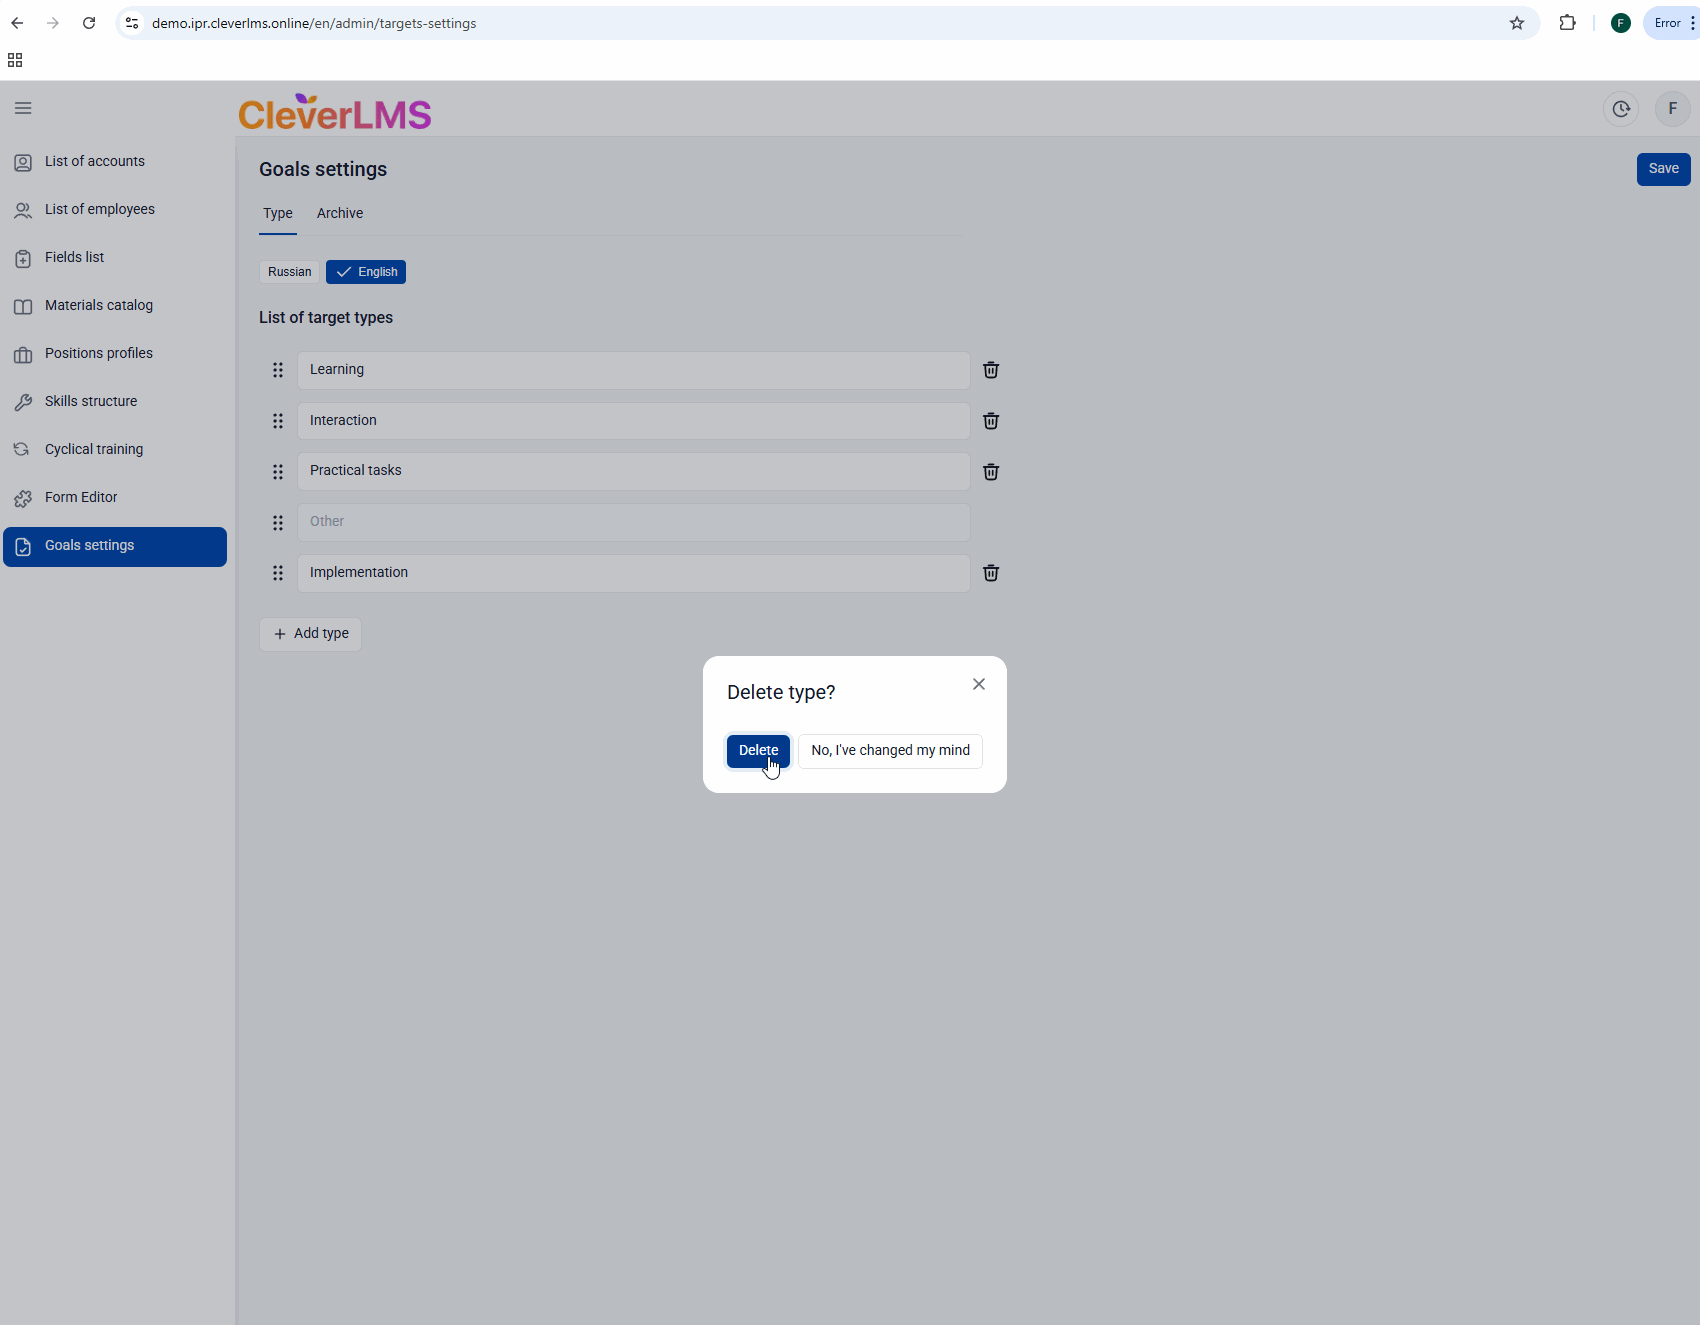Viewport: 1700px width, 1325px height.
Task: Grab the drag handle for Other row
Action: 278,523
